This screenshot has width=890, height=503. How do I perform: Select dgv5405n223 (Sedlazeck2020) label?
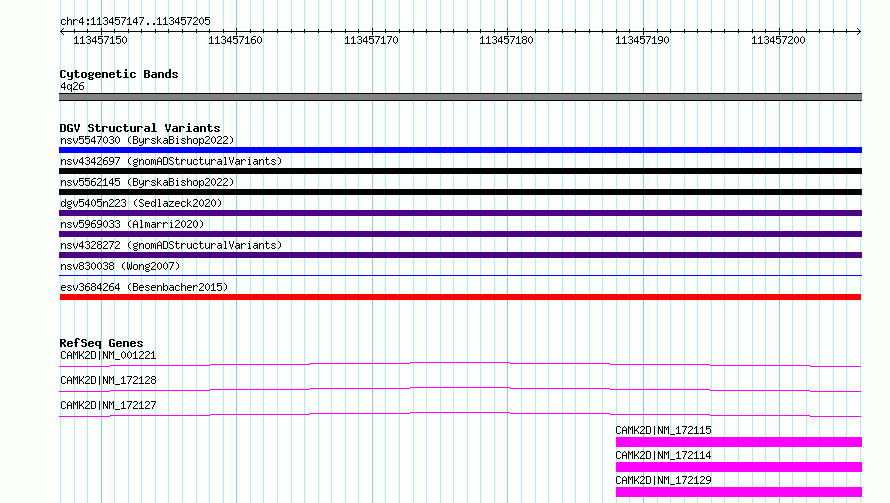point(141,203)
